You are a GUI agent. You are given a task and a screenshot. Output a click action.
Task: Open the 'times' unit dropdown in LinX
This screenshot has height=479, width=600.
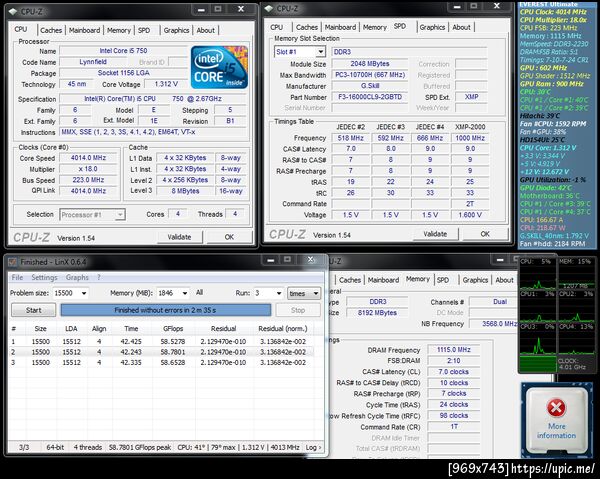pyautogui.click(x=304, y=293)
